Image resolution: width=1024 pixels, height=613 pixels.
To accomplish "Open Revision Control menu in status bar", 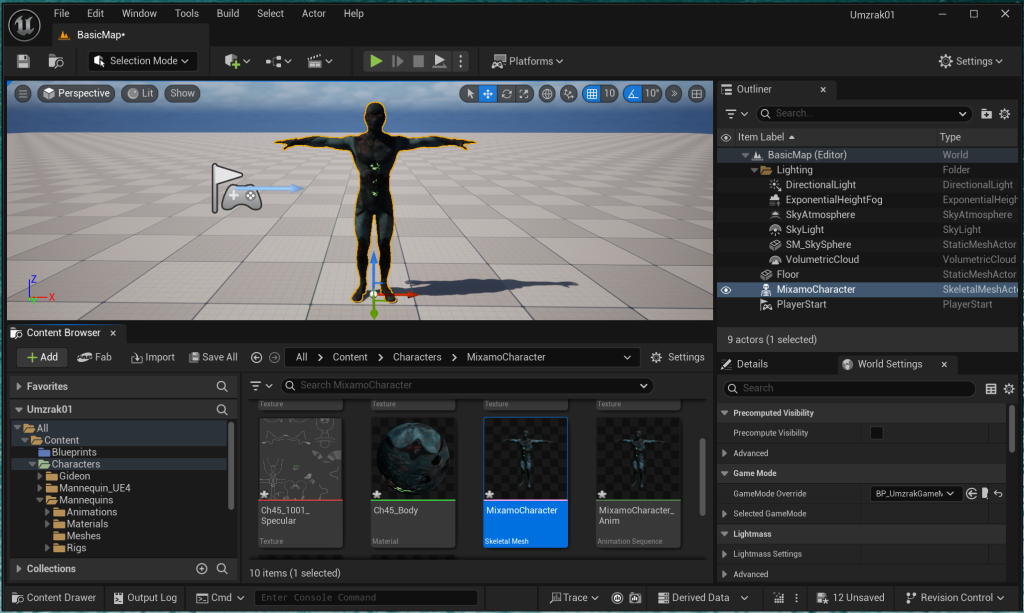I will (x=955, y=598).
